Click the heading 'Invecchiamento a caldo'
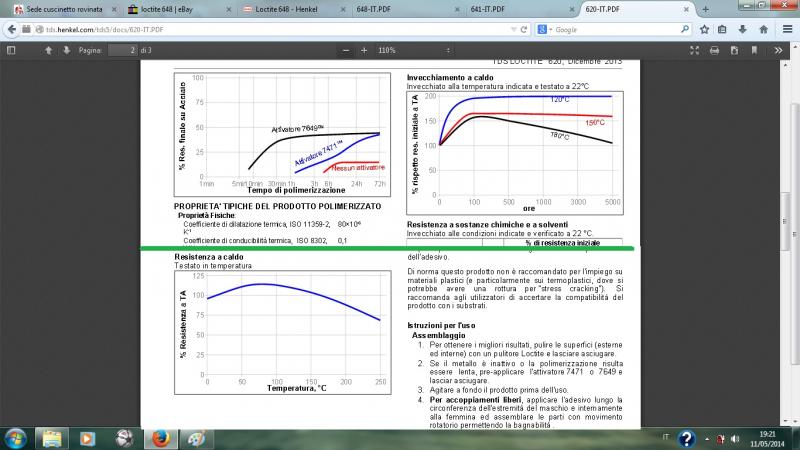The width and height of the screenshot is (800, 450). (450, 78)
